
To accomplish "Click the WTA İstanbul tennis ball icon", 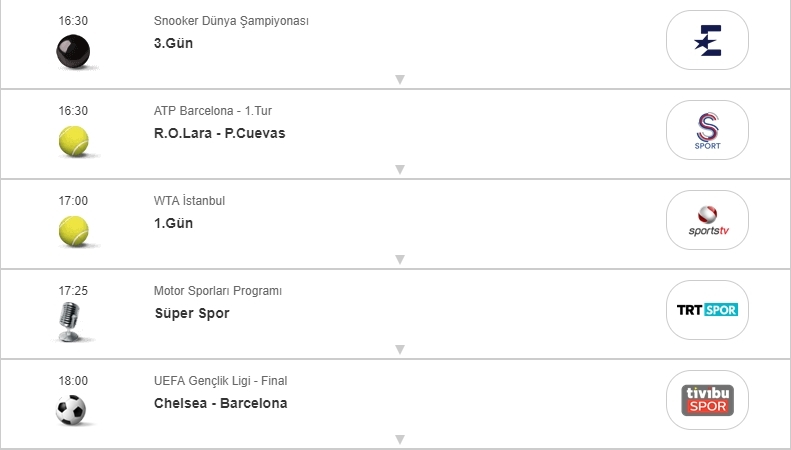I will pos(73,232).
